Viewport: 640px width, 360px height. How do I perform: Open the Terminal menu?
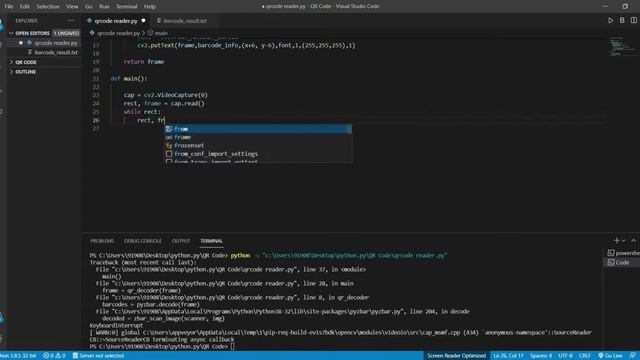127,6
